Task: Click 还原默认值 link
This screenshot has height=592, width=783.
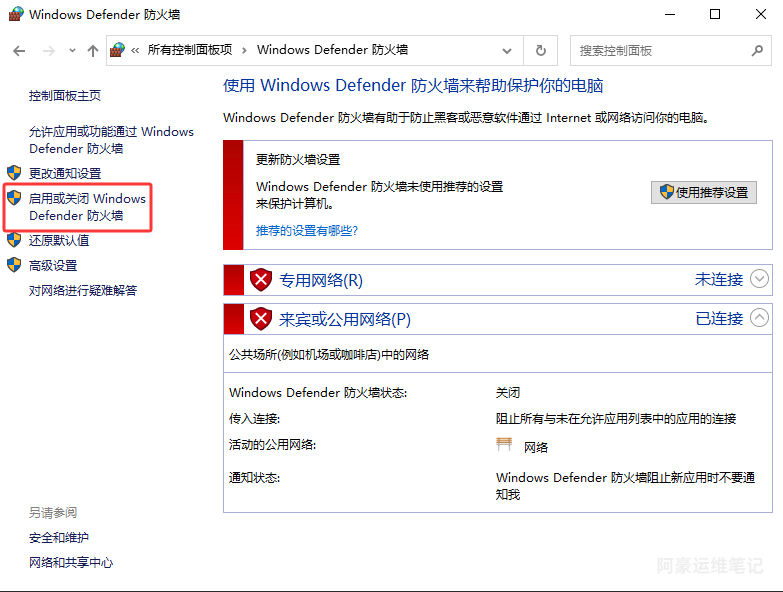Action: (59, 241)
